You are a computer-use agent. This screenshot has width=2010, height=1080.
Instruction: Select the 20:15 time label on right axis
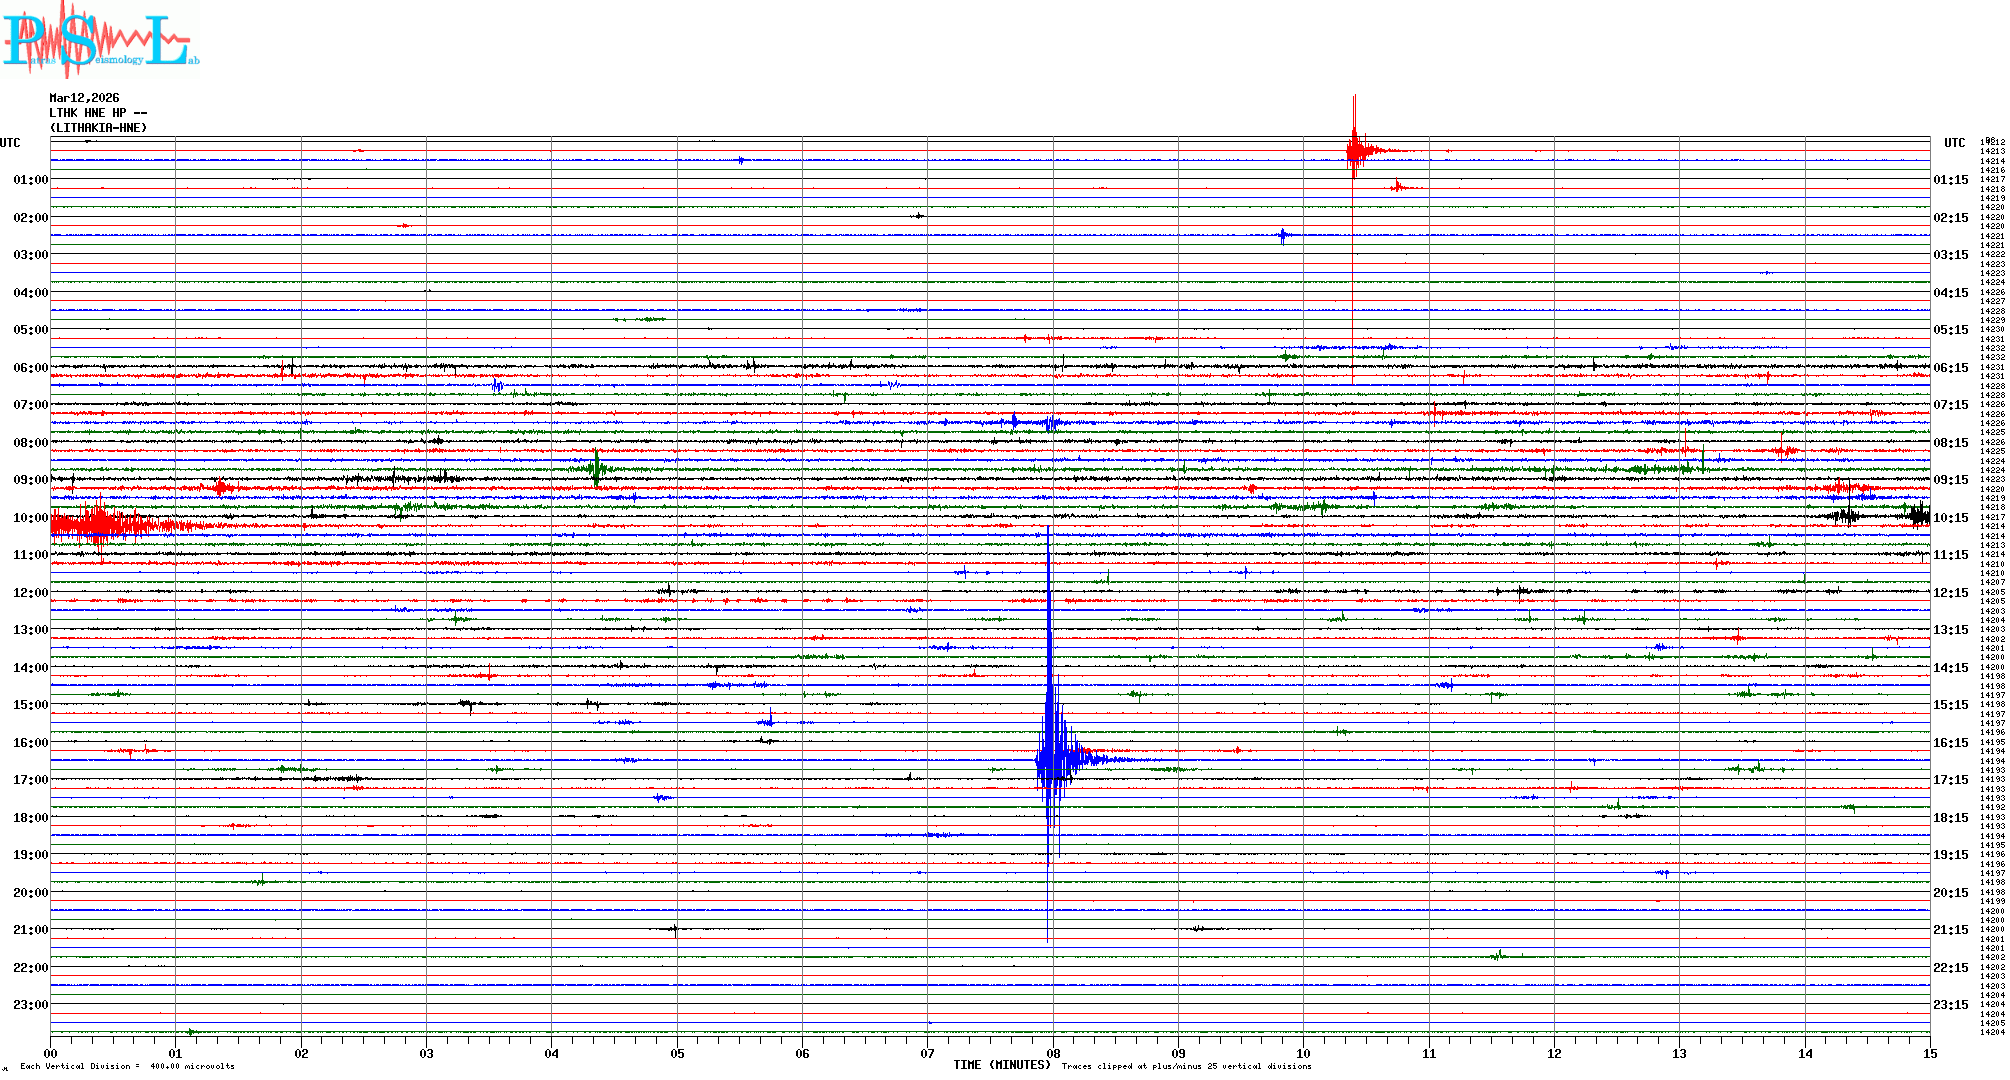[x=1950, y=893]
